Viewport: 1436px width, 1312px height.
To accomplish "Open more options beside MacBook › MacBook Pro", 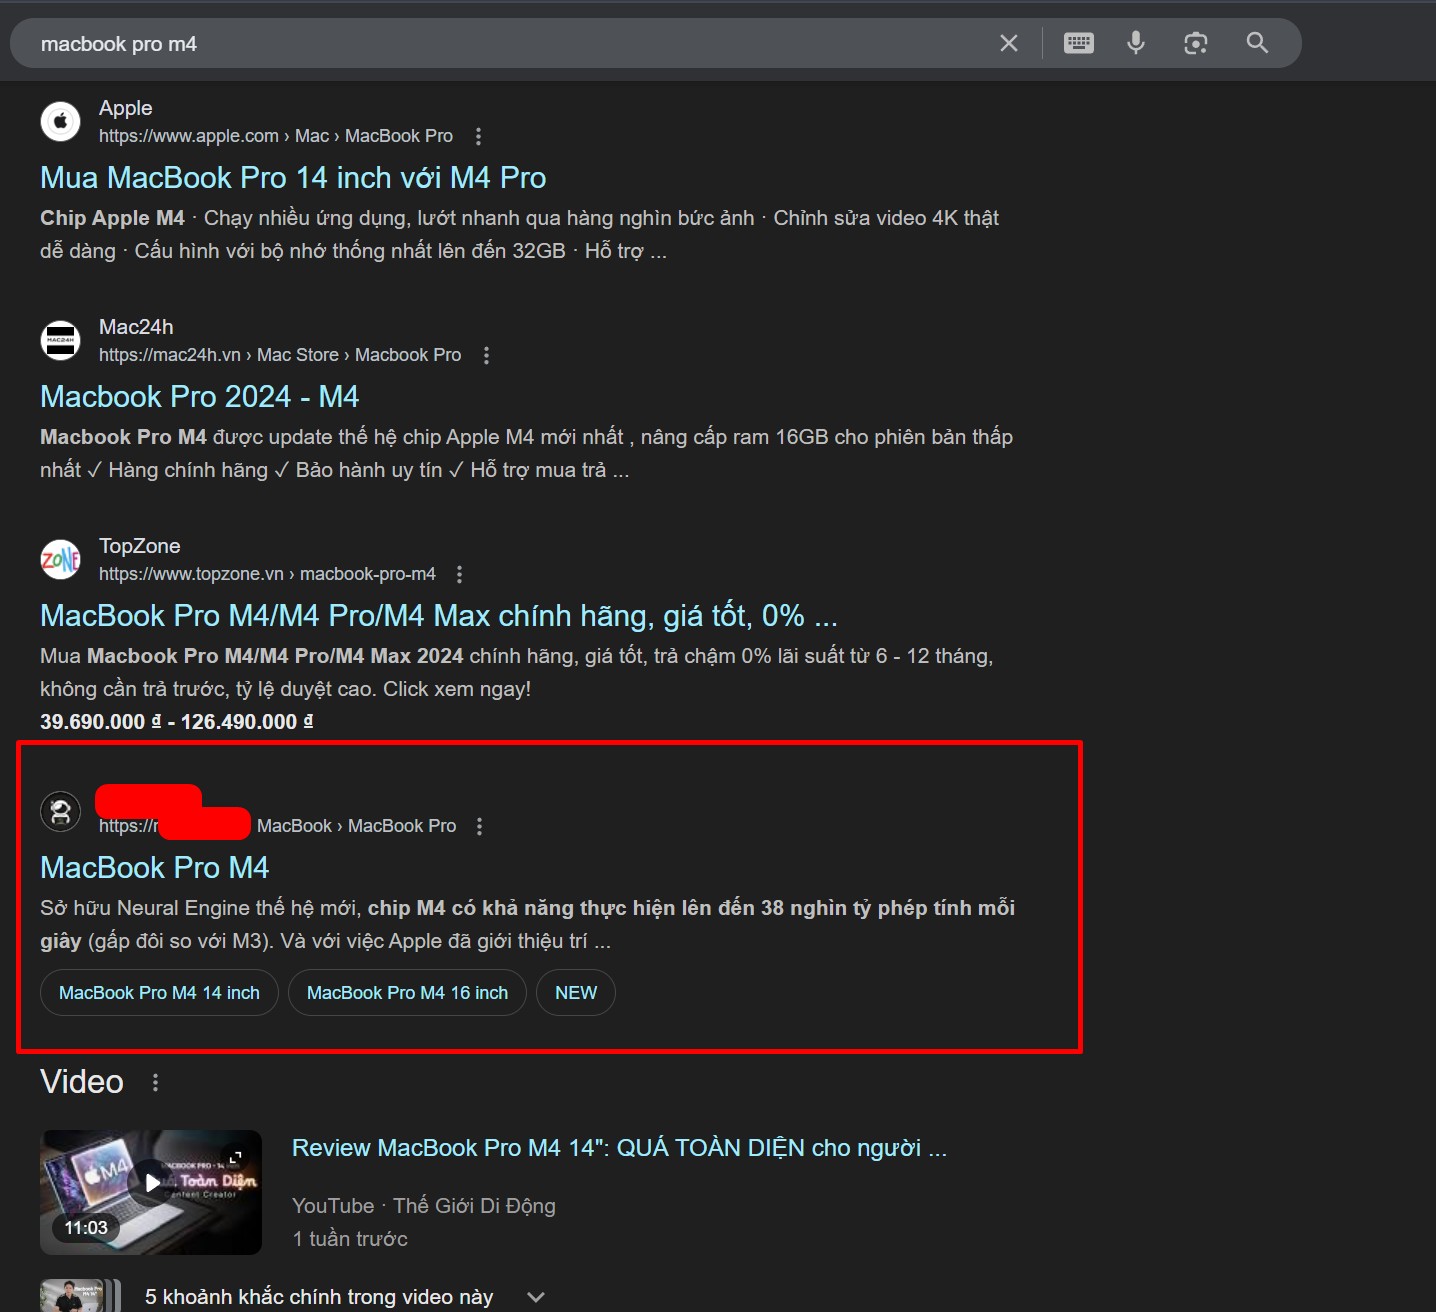I will (479, 826).
